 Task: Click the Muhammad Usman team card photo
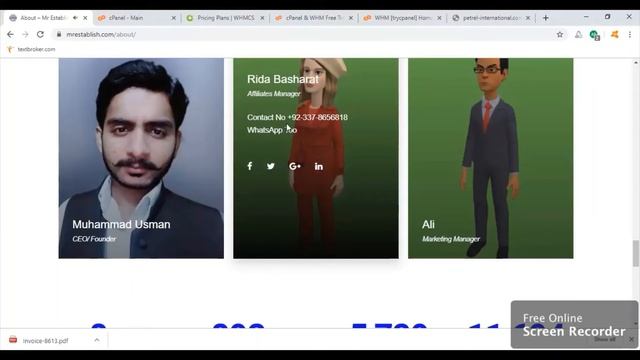click(141, 158)
